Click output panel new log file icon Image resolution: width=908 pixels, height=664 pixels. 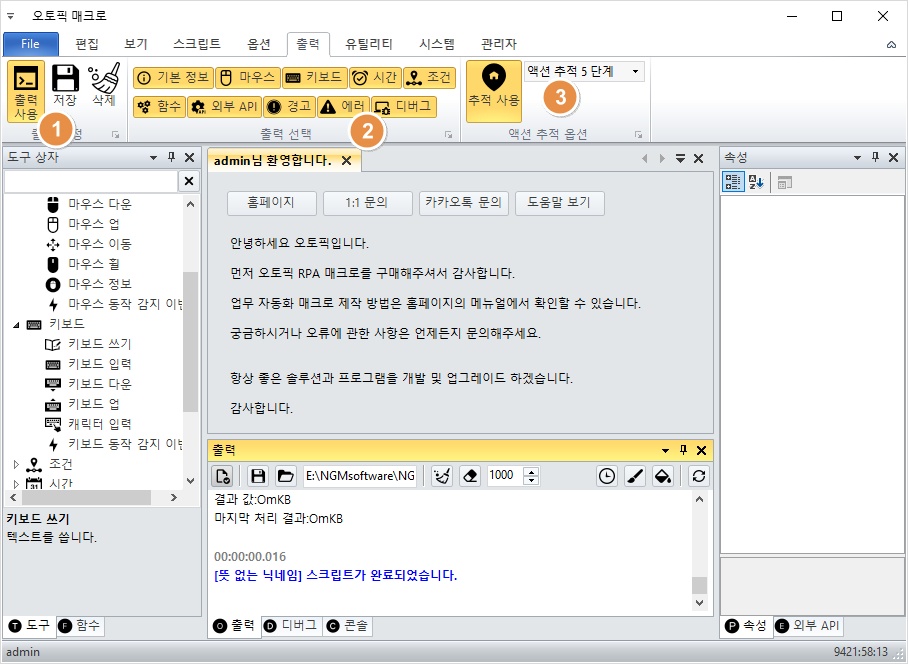pos(223,476)
